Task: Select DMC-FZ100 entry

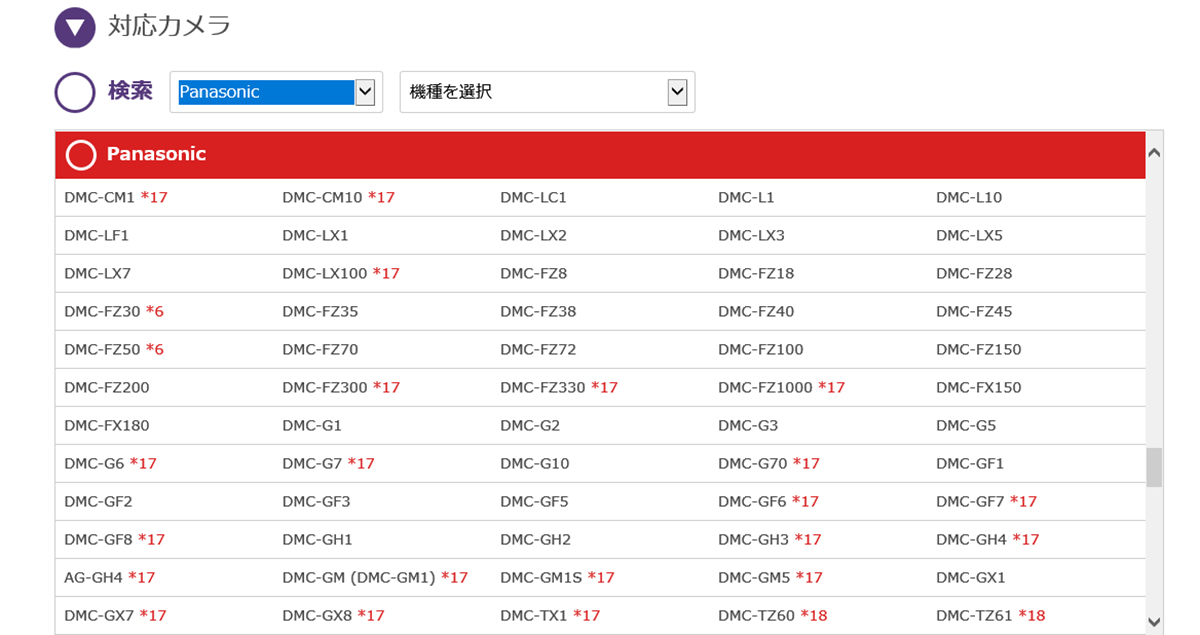Action: tap(761, 350)
